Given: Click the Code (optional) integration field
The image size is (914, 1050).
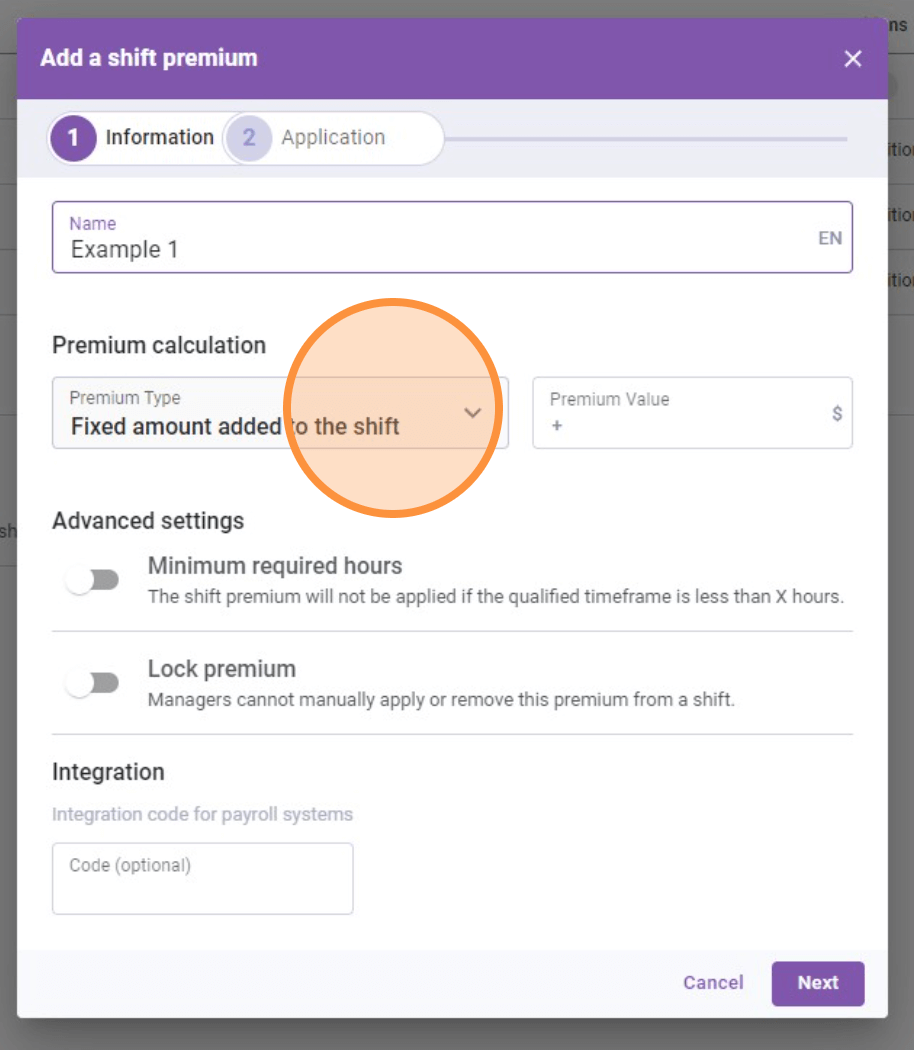Looking at the screenshot, I should pos(202,878).
